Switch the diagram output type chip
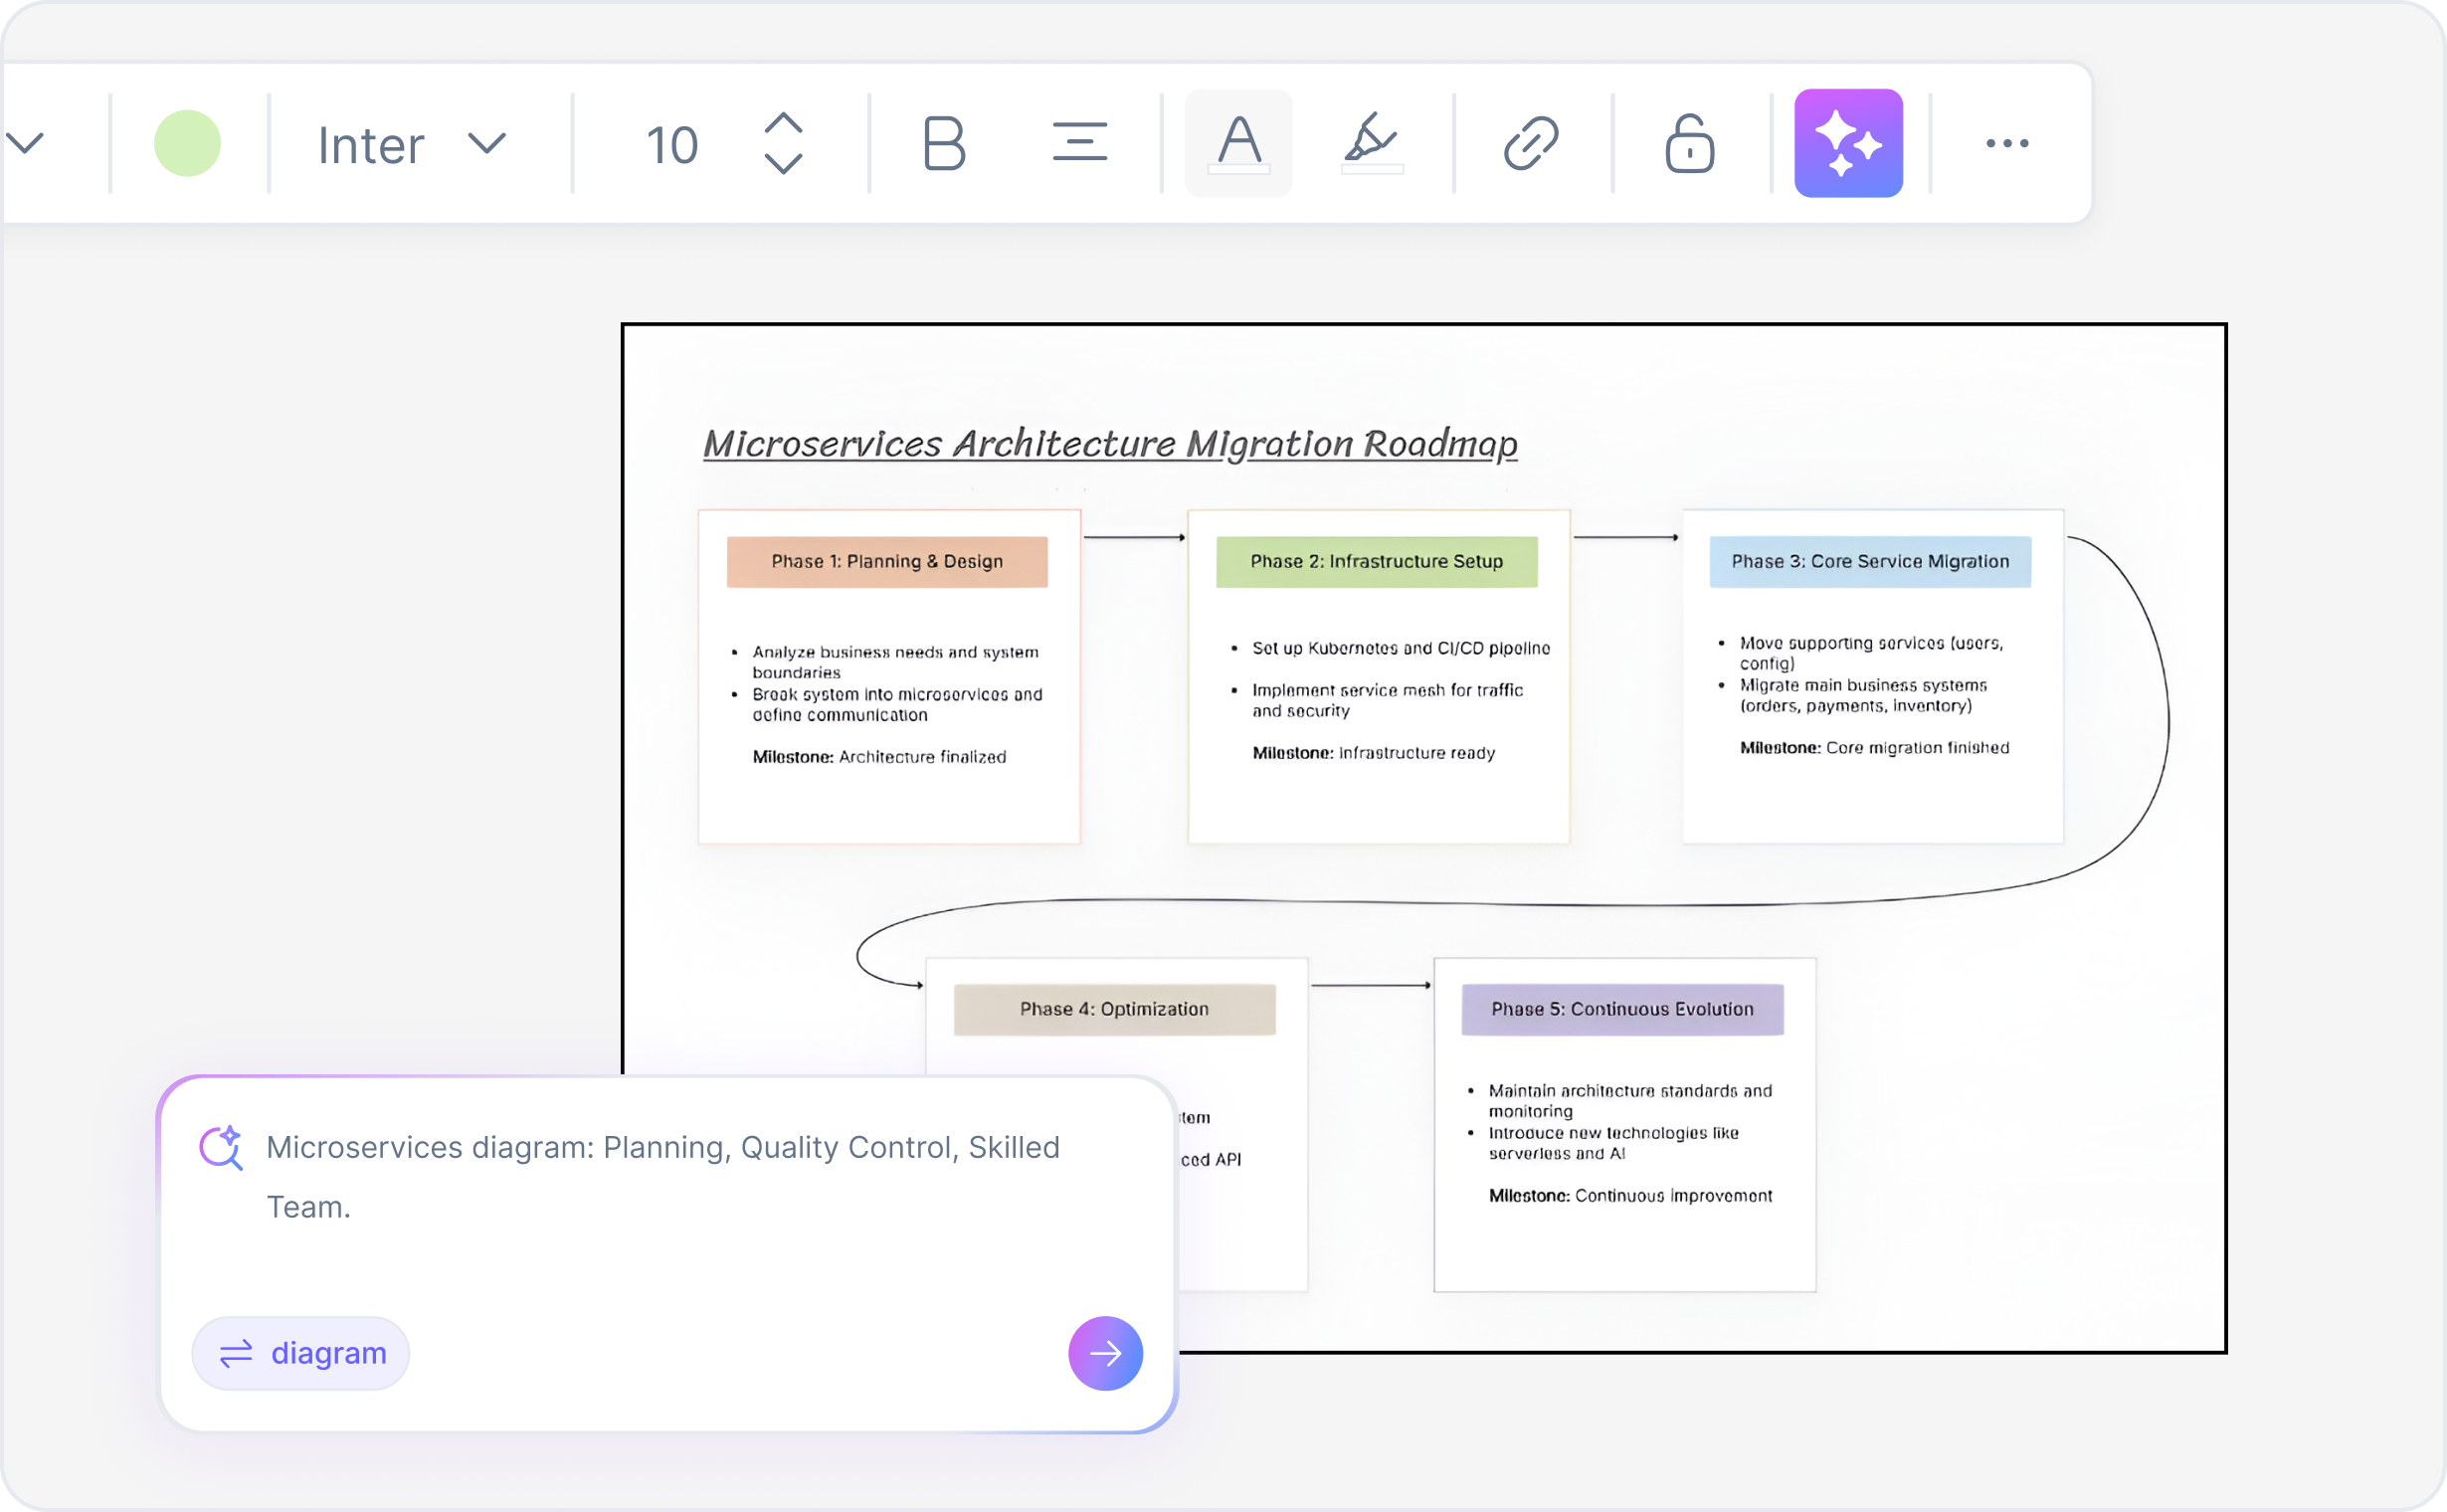Image resolution: width=2447 pixels, height=1512 pixels. click(x=301, y=1353)
